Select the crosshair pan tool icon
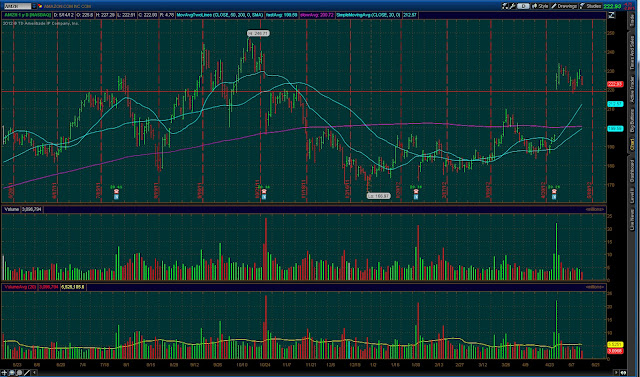 point(4,372)
